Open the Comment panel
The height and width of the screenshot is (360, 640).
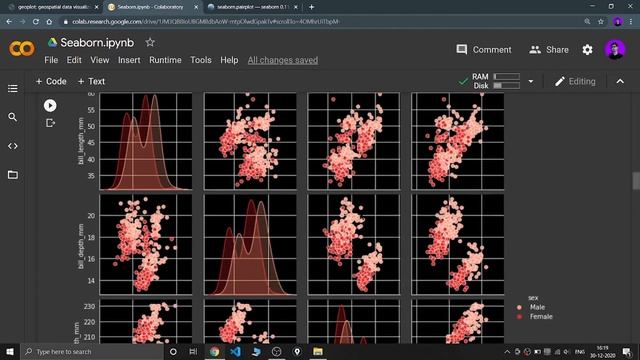pyautogui.click(x=484, y=50)
